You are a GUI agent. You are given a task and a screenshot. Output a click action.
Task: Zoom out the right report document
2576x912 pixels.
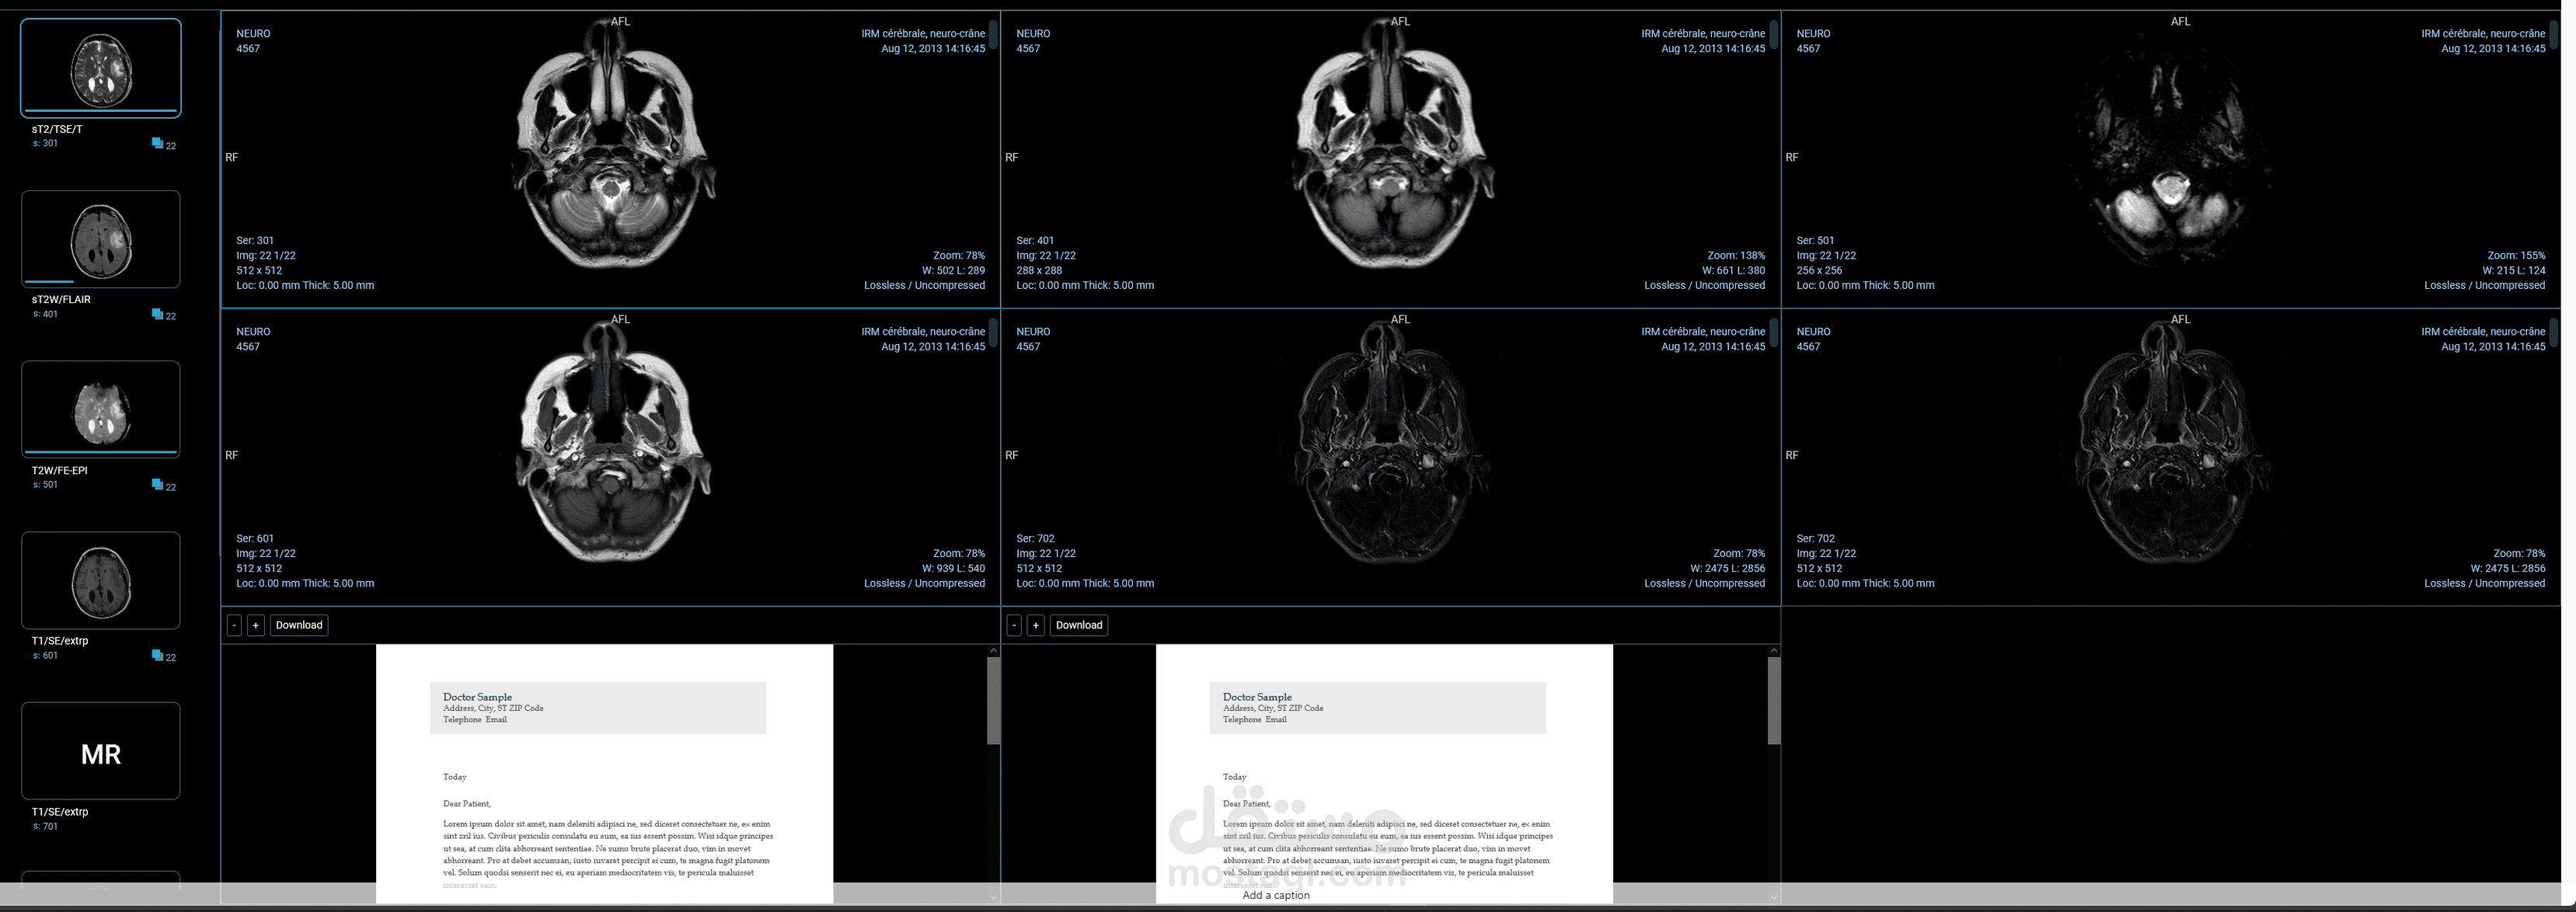tap(1014, 625)
